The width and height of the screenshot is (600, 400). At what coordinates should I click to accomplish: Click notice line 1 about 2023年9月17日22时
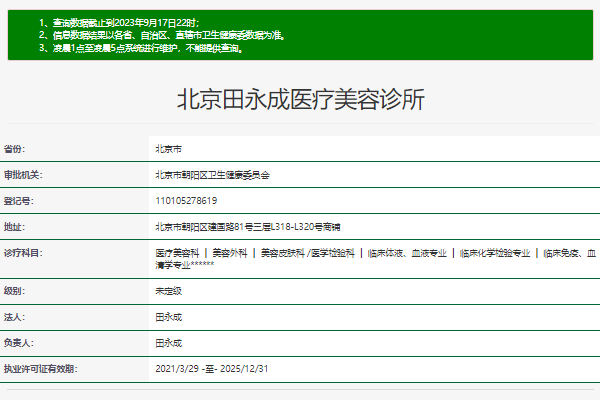point(119,23)
